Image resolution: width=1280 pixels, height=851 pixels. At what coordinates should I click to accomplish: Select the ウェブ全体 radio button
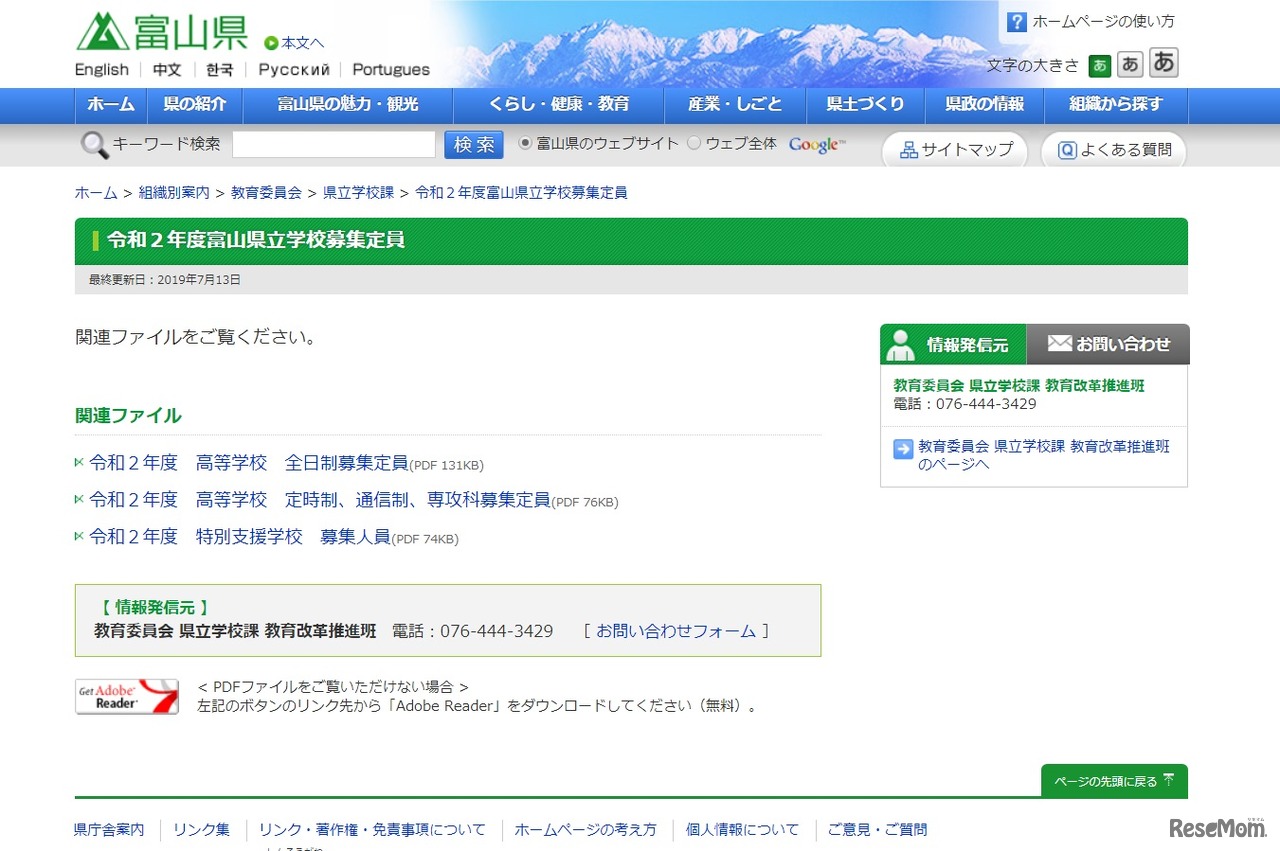point(693,143)
